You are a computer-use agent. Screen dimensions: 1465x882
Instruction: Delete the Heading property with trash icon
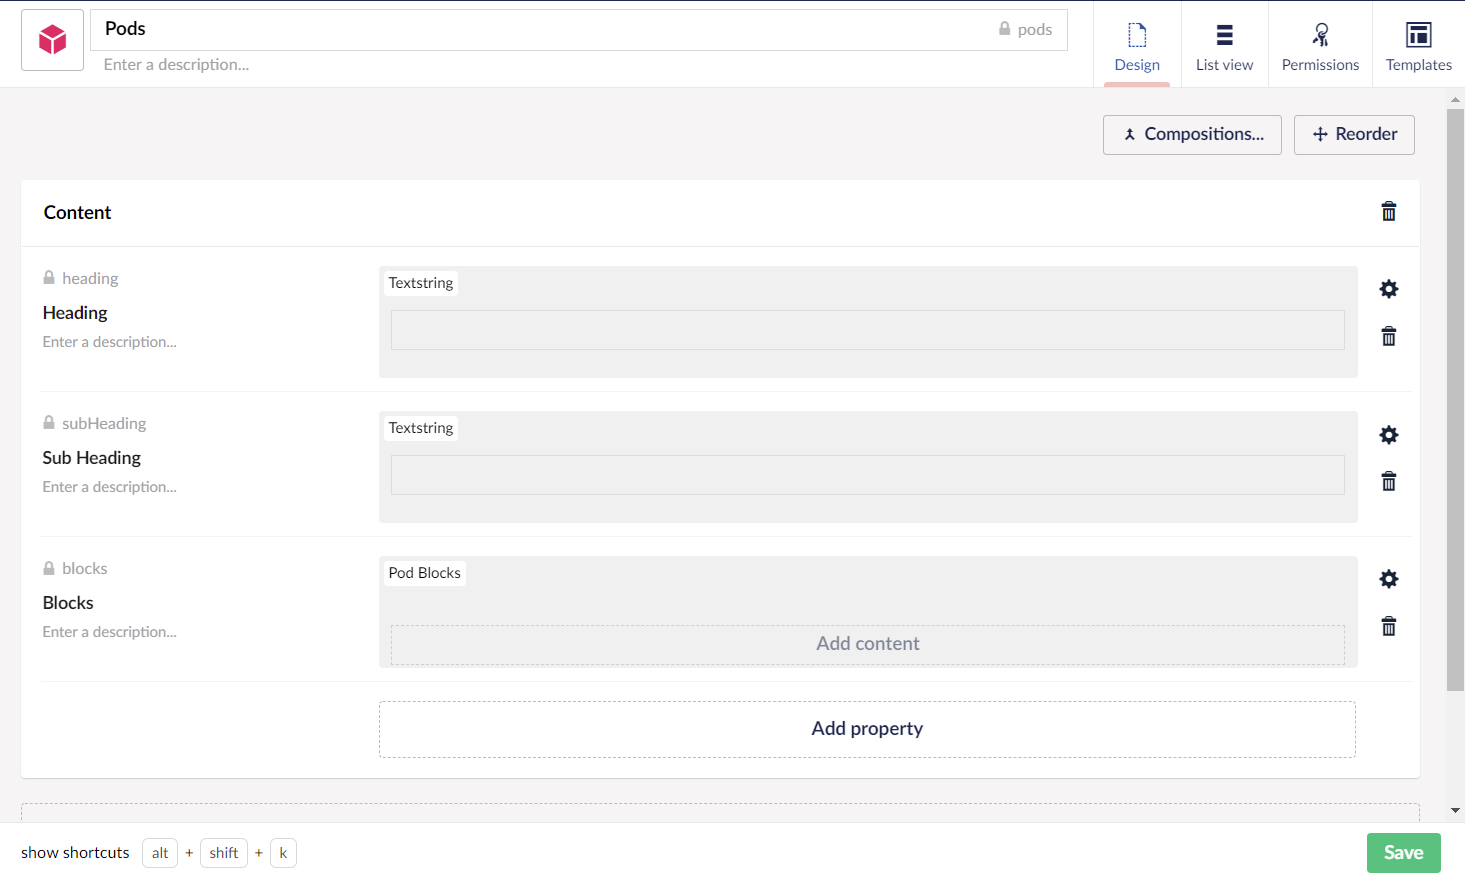pyautogui.click(x=1388, y=336)
